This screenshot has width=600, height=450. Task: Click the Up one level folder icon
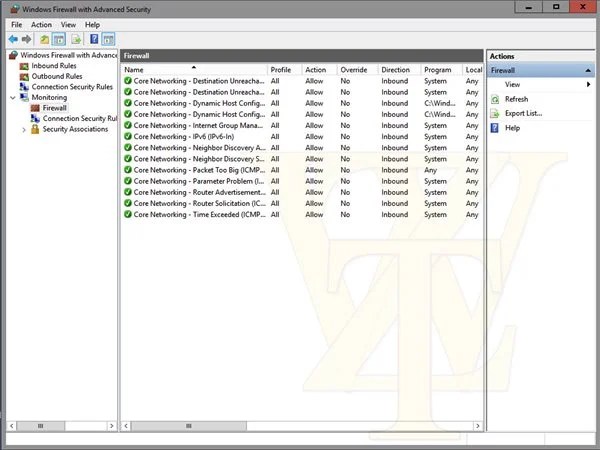coord(45,39)
